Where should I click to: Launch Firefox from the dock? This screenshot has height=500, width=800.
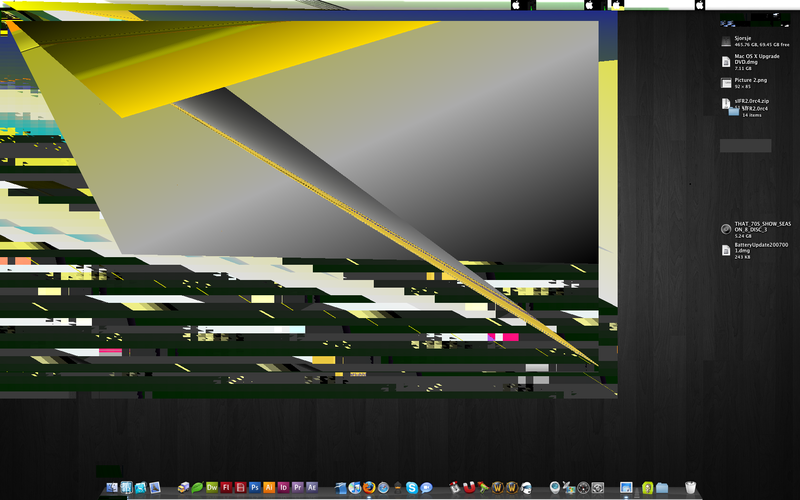point(369,487)
